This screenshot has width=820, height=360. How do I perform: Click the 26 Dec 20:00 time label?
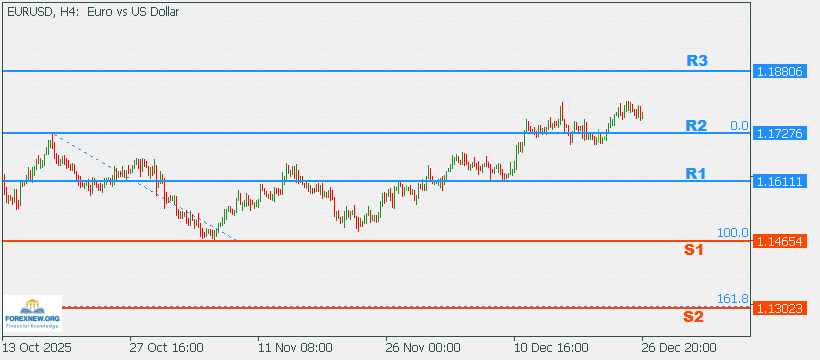(x=679, y=348)
